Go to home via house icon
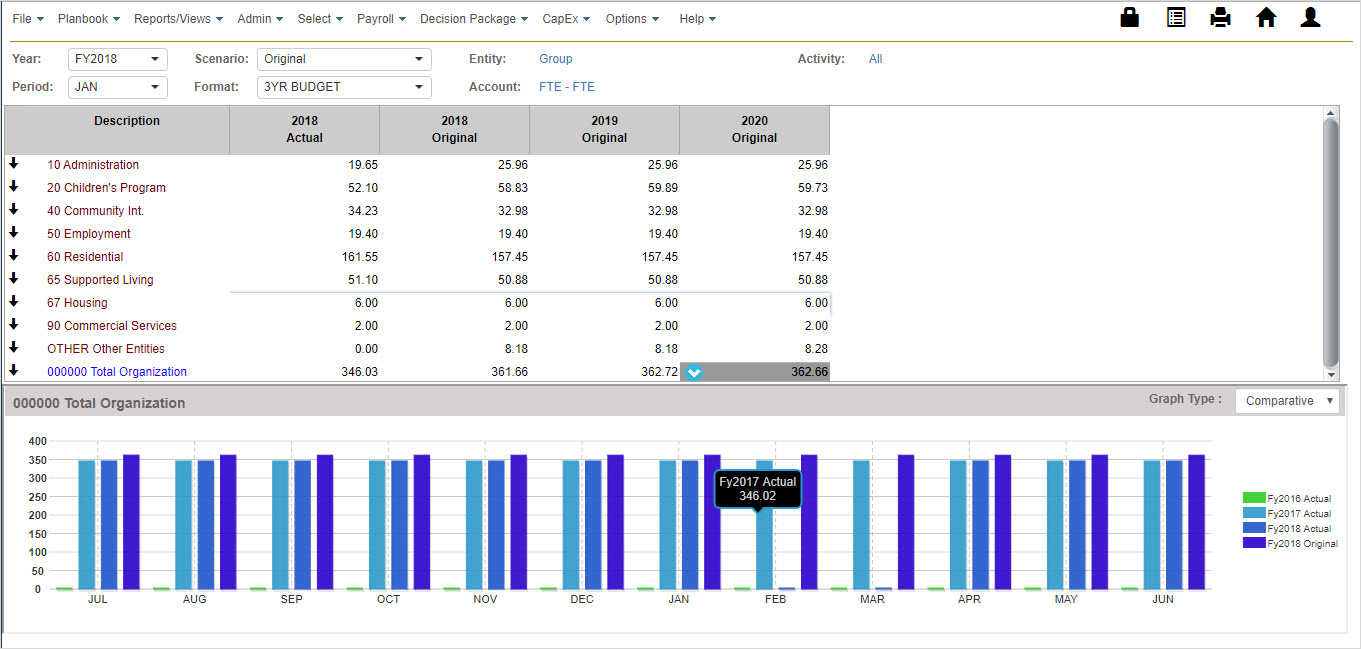 1266,18
